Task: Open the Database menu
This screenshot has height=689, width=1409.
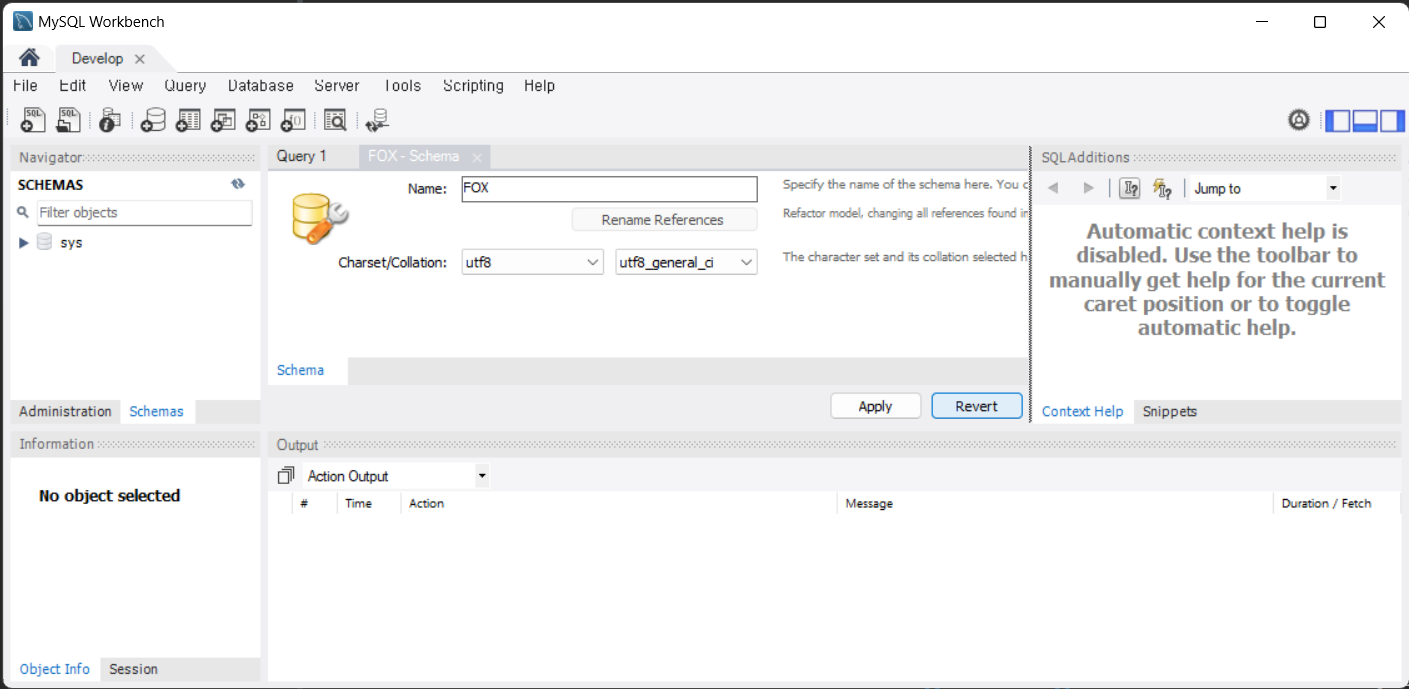Action: point(261,86)
